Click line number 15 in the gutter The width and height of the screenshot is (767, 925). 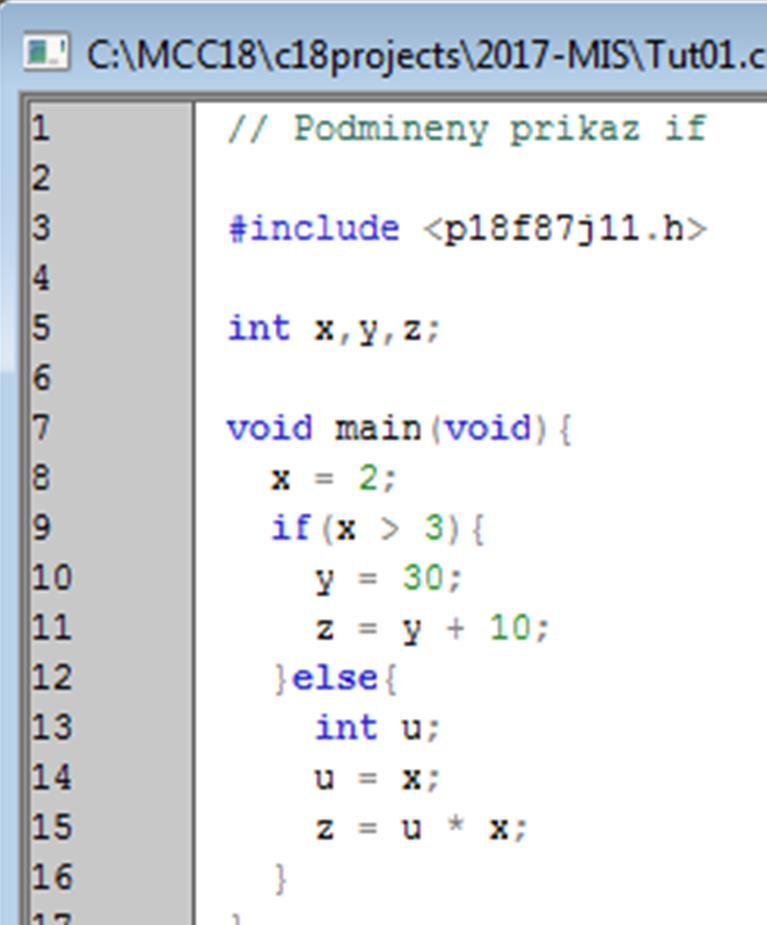click(52, 827)
